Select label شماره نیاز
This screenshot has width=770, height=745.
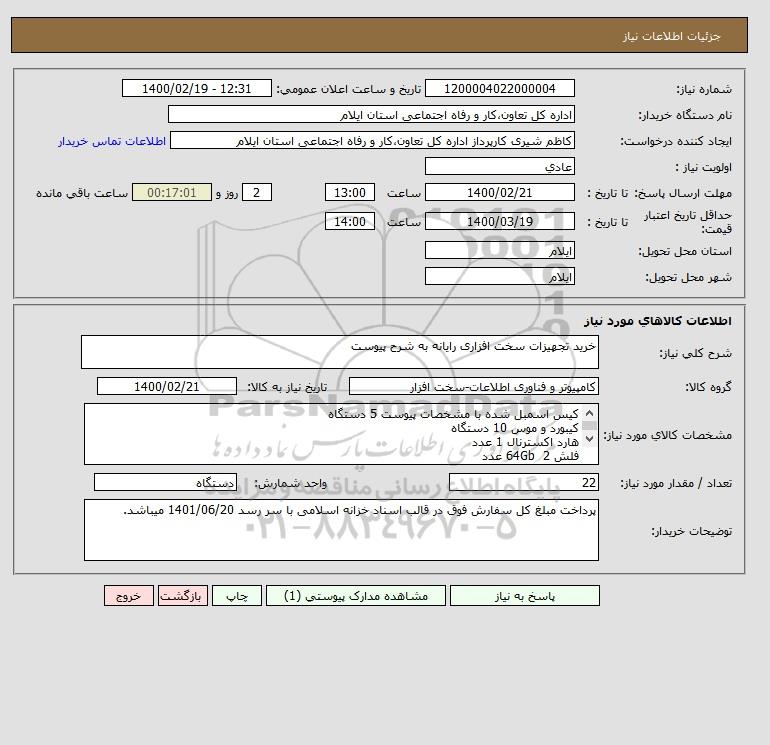click(704, 89)
